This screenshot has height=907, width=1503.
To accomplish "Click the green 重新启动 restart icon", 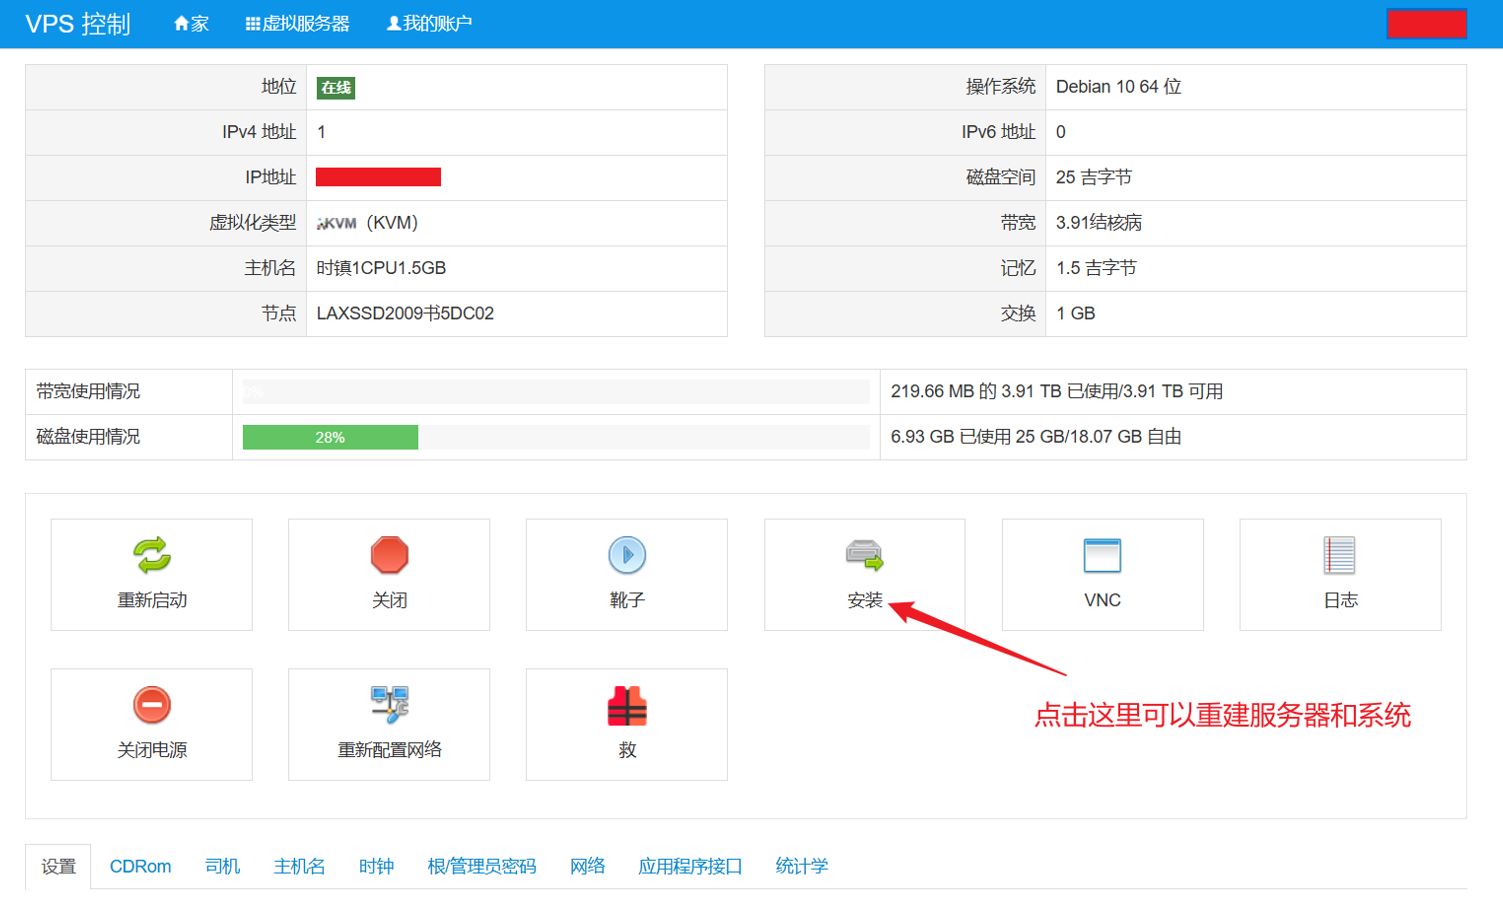I will click(x=152, y=555).
